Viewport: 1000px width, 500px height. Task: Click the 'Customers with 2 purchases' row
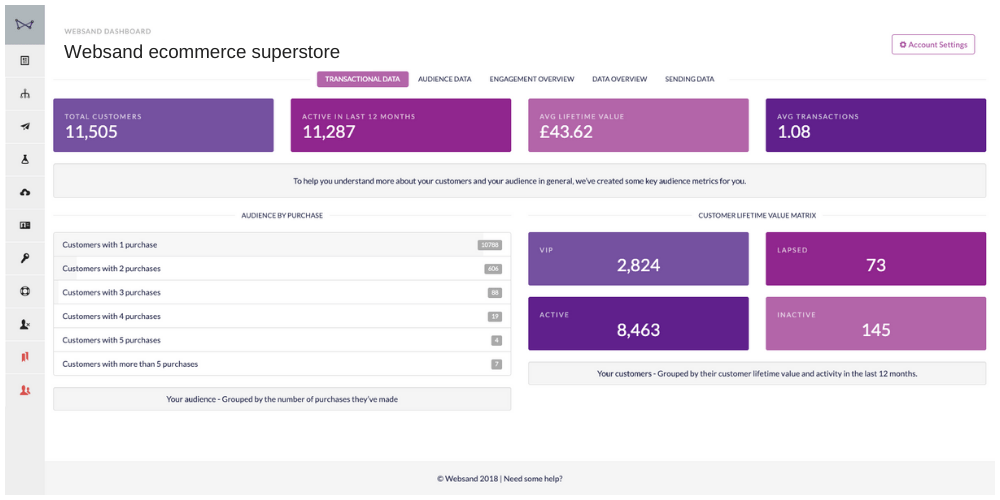pyautogui.click(x=282, y=268)
